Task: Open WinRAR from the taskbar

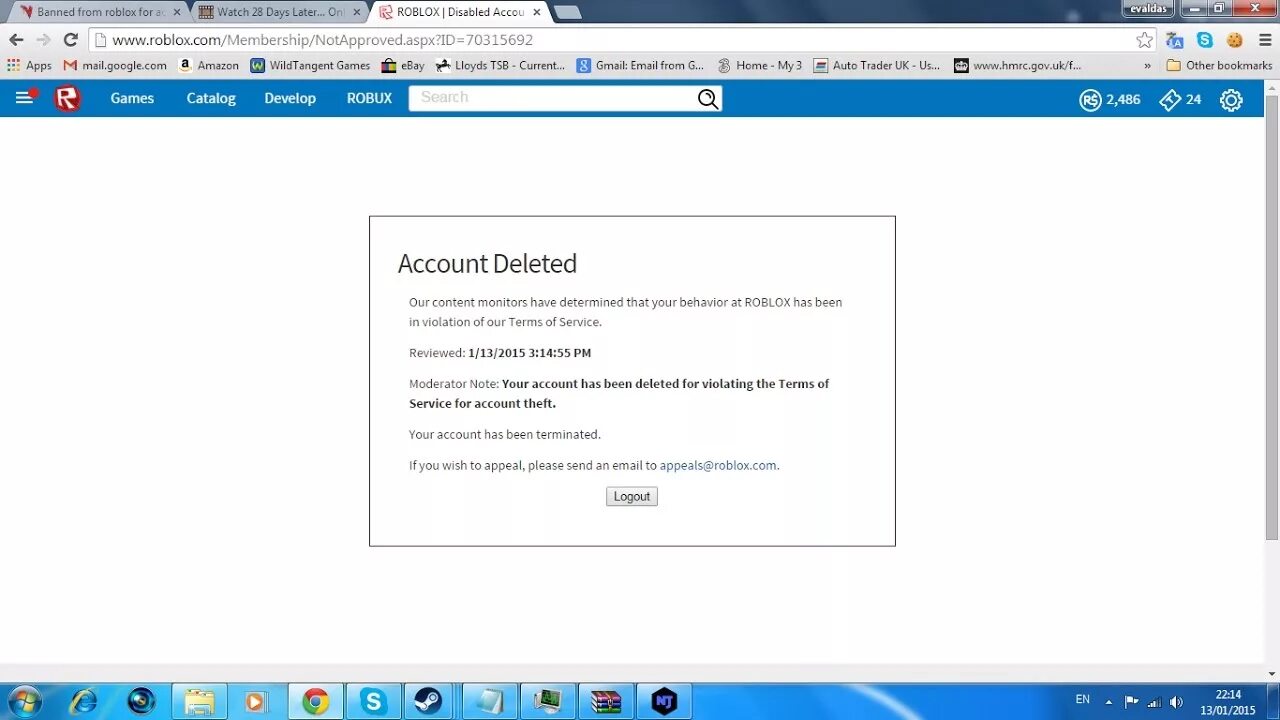Action: [606, 702]
